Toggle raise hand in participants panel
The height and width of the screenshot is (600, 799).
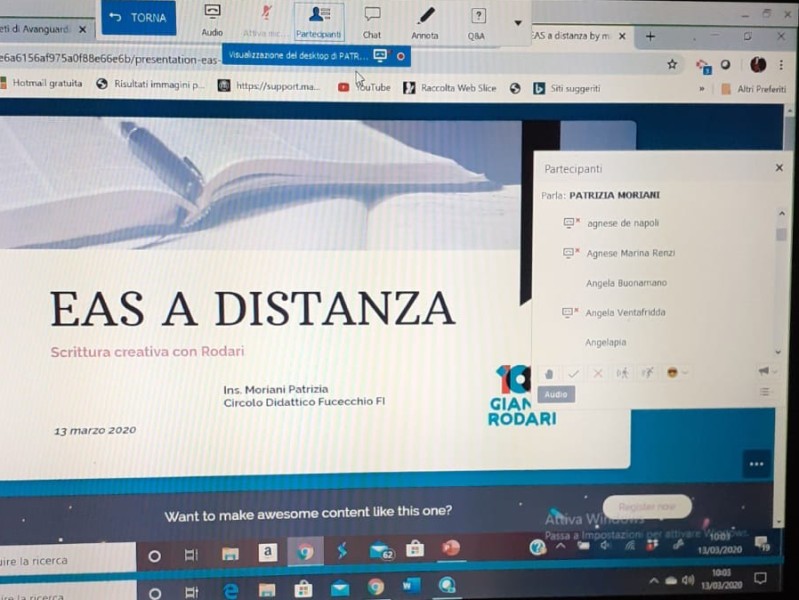coord(549,373)
